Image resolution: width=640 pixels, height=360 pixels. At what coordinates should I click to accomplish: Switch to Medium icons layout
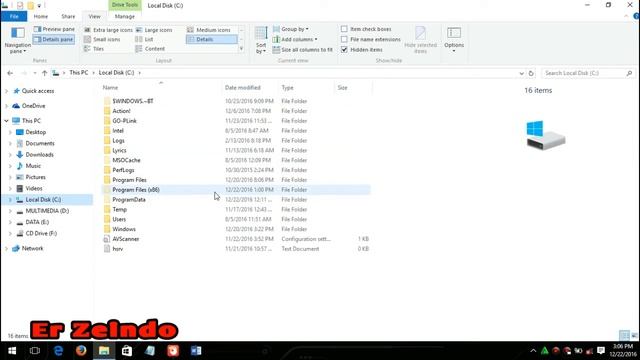coord(209,30)
